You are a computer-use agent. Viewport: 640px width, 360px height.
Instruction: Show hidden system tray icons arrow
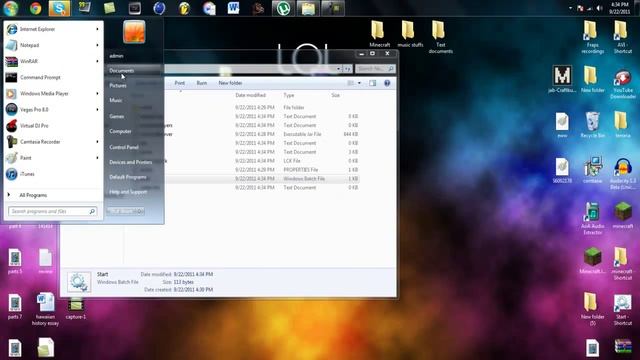point(570,8)
